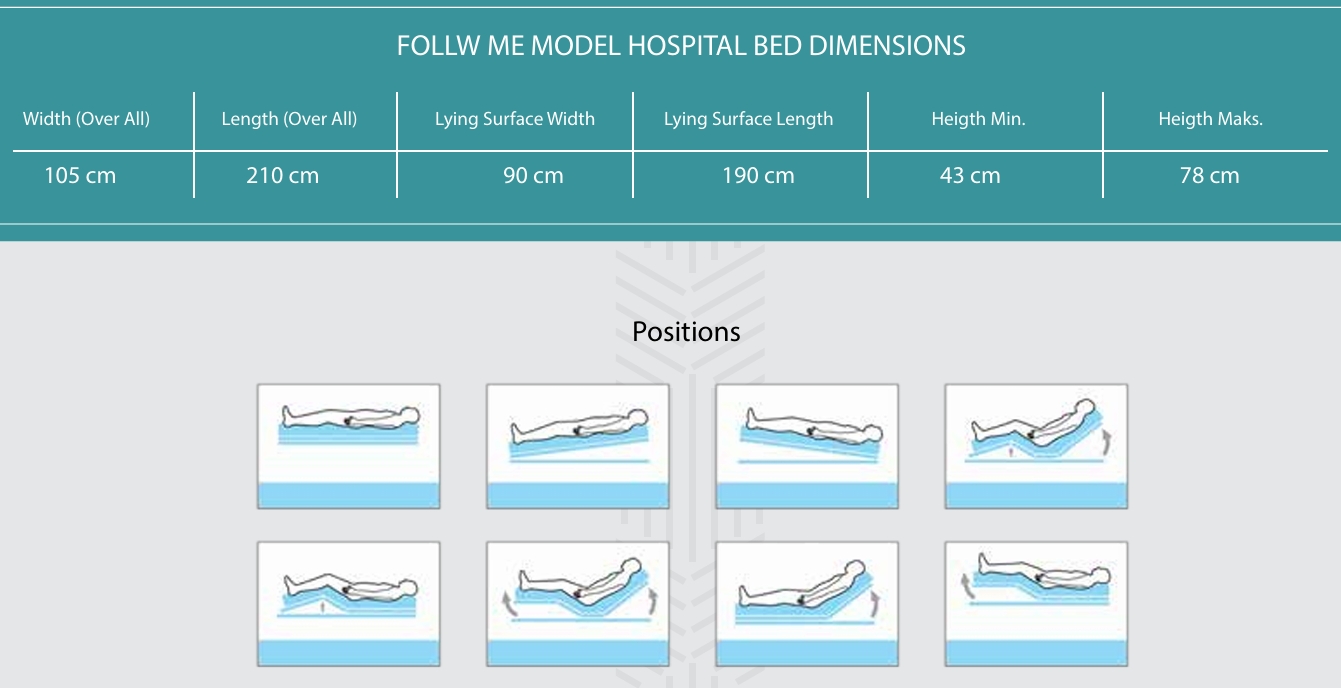Choose the head-elevated tilt position icon
Viewport: 1341px width, 688px height.
pyautogui.click(x=577, y=446)
